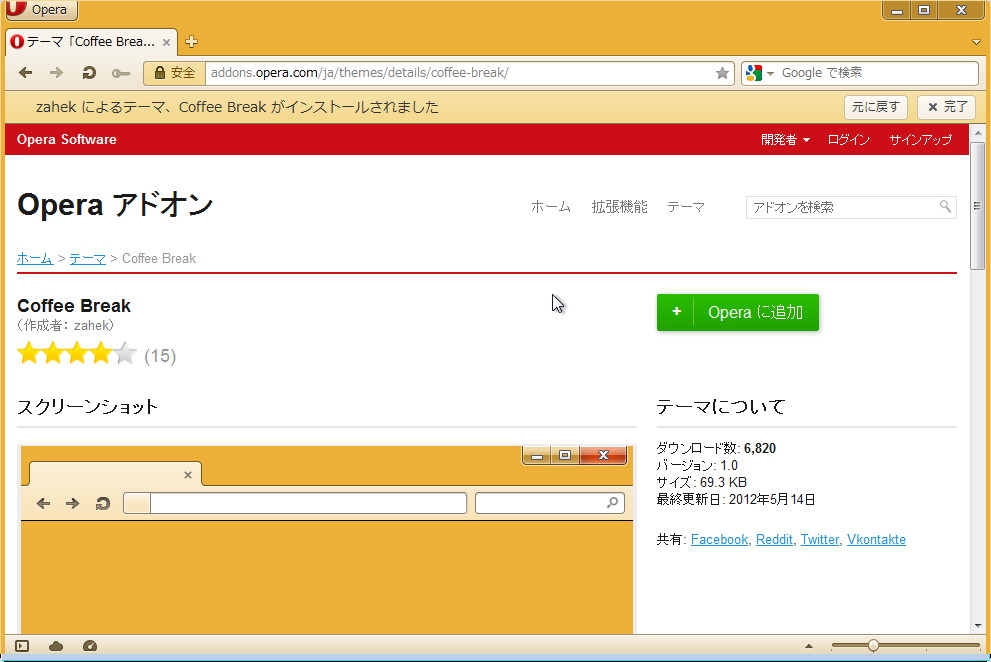Go forward with the forward arrow
The image size is (991, 662).
pyautogui.click(x=57, y=73)
